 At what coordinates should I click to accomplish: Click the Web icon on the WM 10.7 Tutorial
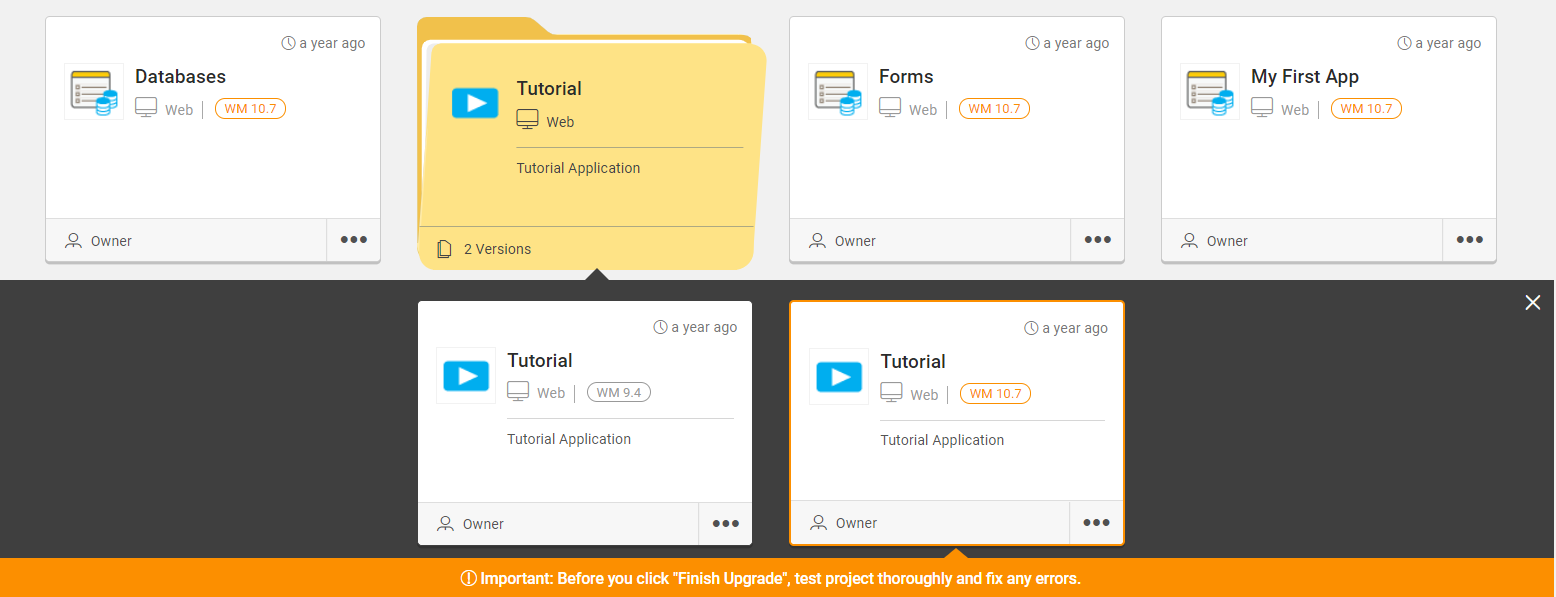(x=891, y=392)
